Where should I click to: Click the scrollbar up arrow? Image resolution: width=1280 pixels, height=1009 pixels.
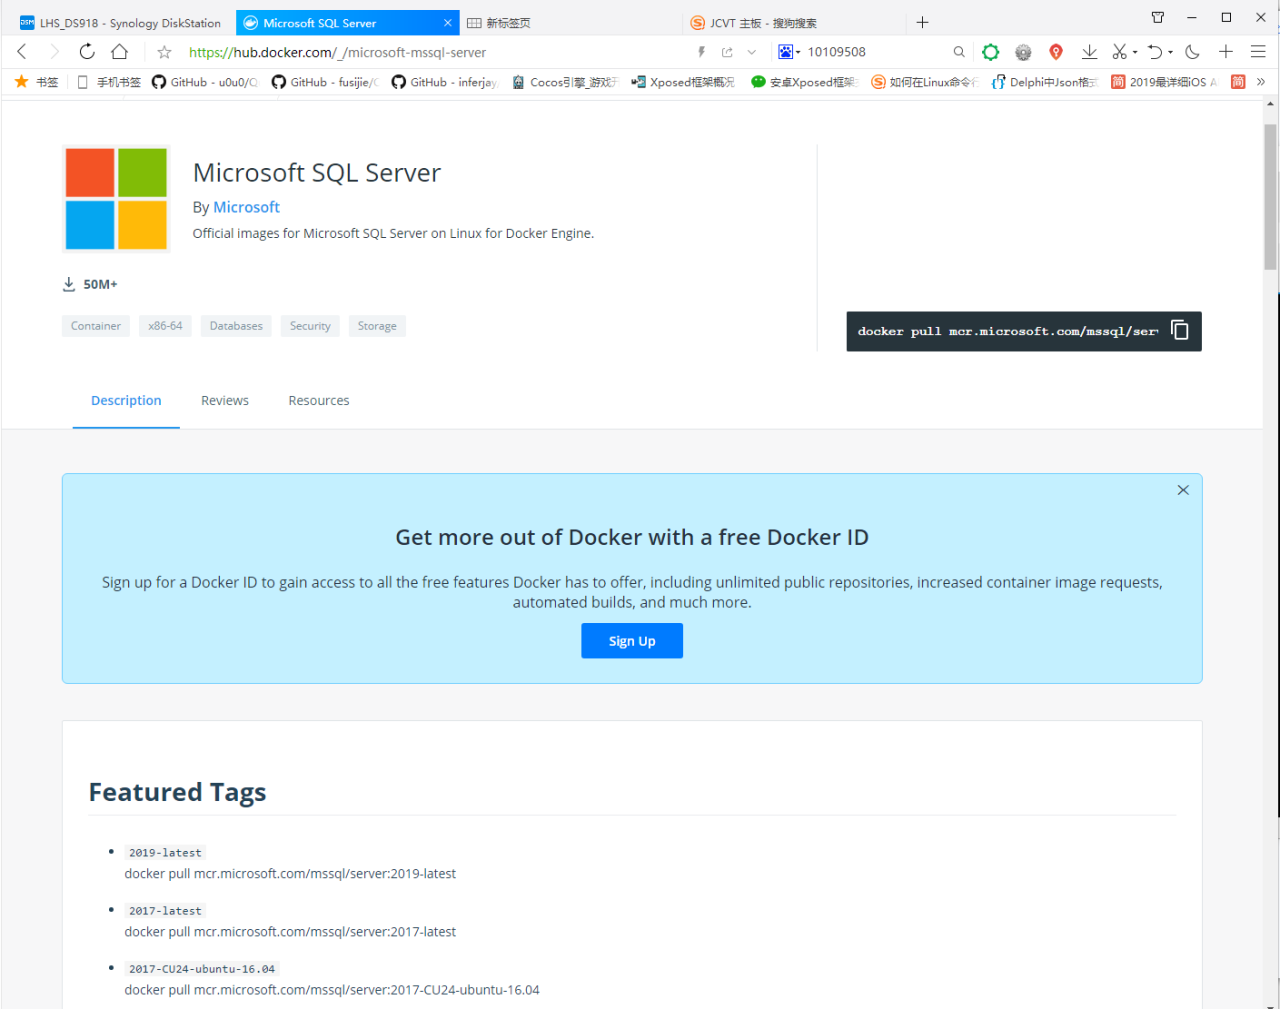[1271, 104]
